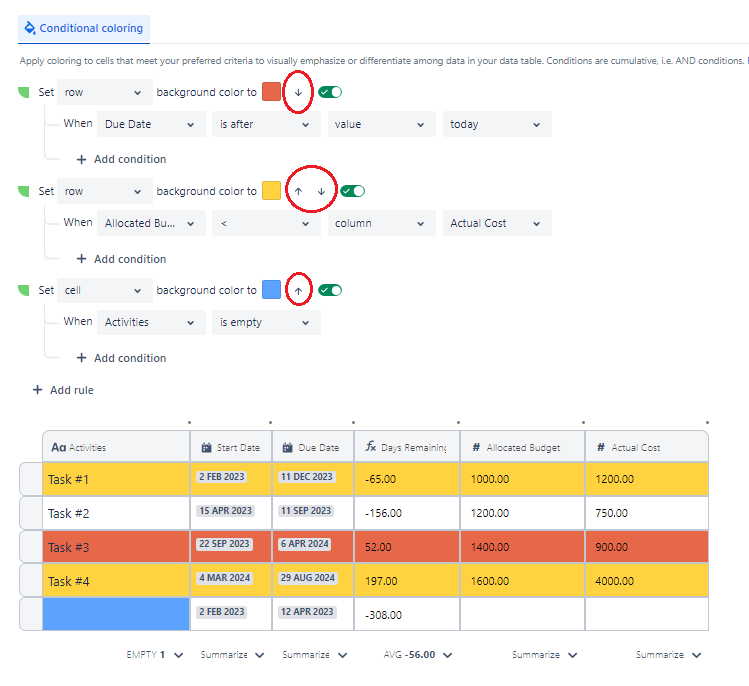
Task: Open the Actual Cost comparison dropdown
Action: 496,223
